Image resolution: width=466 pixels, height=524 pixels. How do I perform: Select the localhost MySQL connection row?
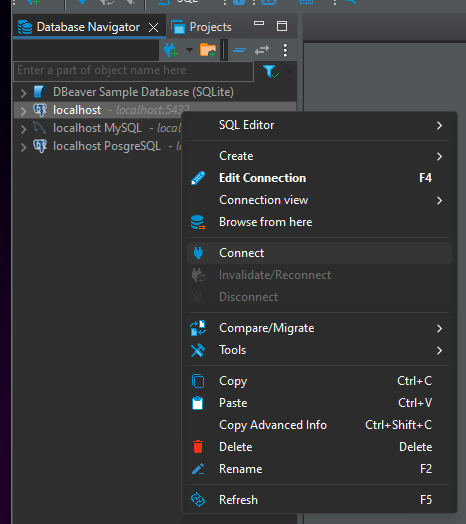coord(98,128)
